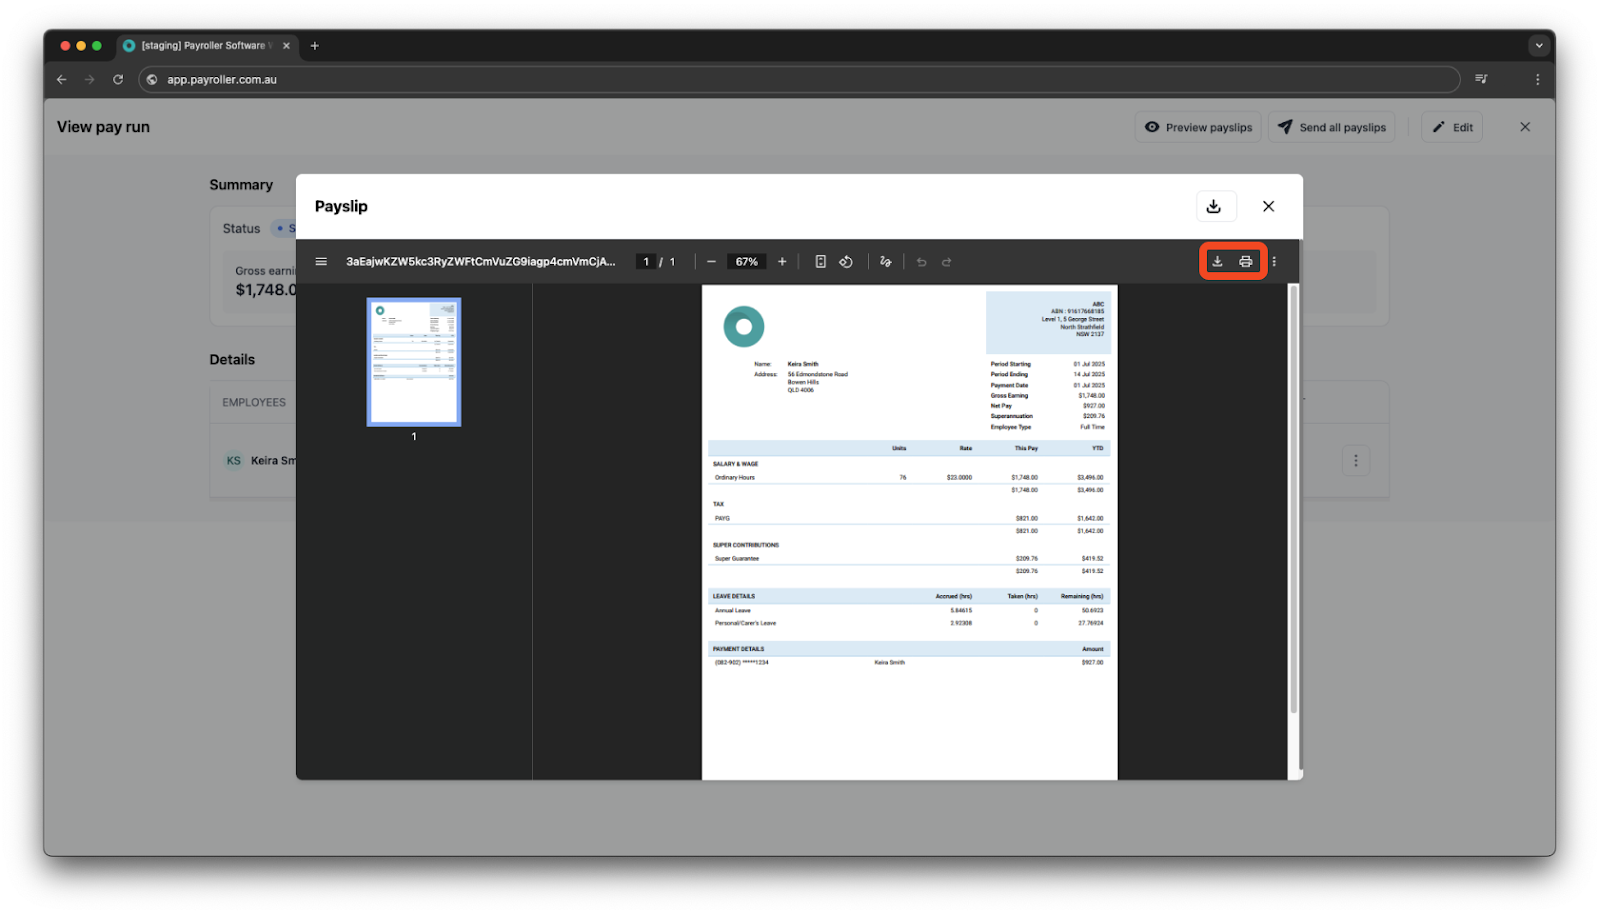Click the KS avatar of Keira Smith
Screen dimensions: 1600x914
click(234, 461)
